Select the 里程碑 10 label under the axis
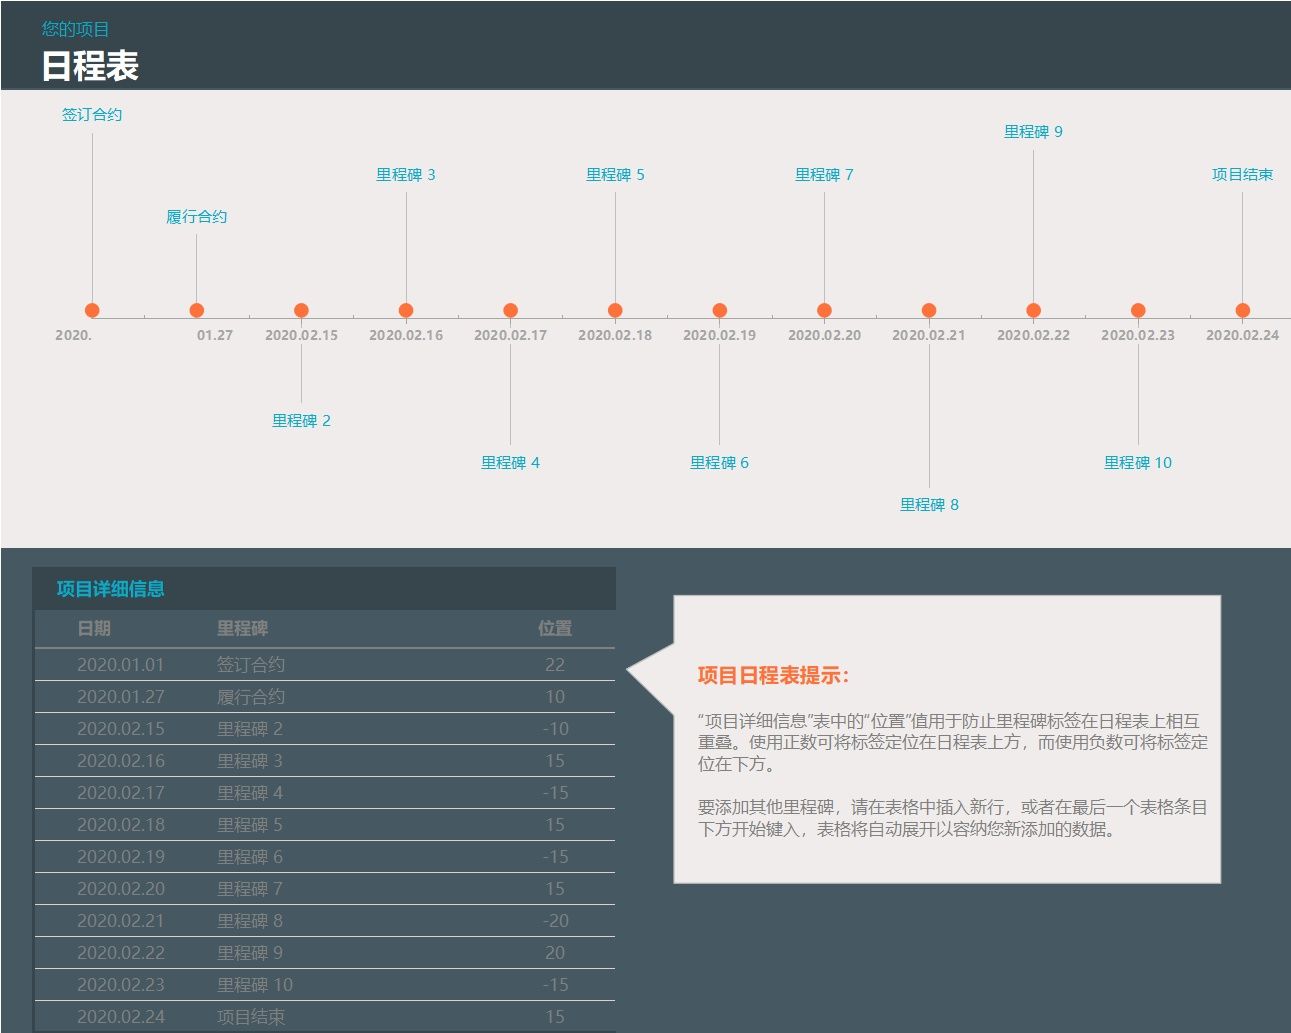The width and height of the screenshot is (1291, 1033). pos(1137,462)
